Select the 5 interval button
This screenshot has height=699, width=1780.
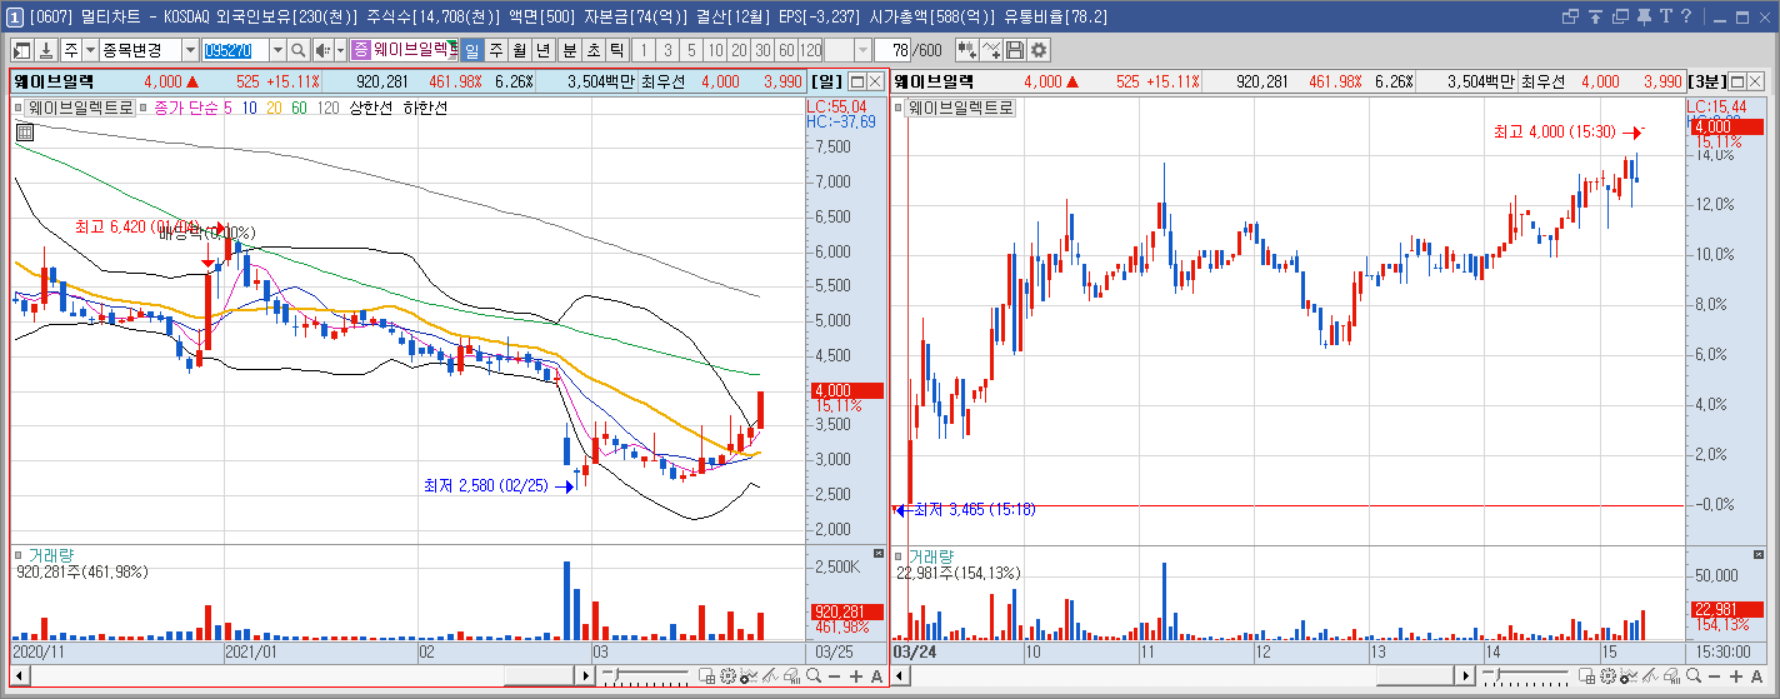(691, 50)
